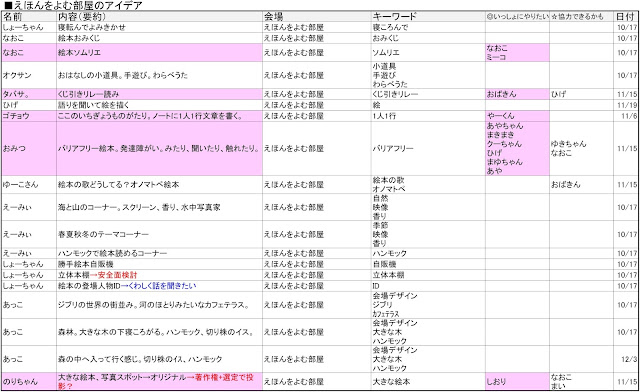Click the cell くじ引きリレー読み
This screenshot has width=640, height=392.
tap(159, 94)
